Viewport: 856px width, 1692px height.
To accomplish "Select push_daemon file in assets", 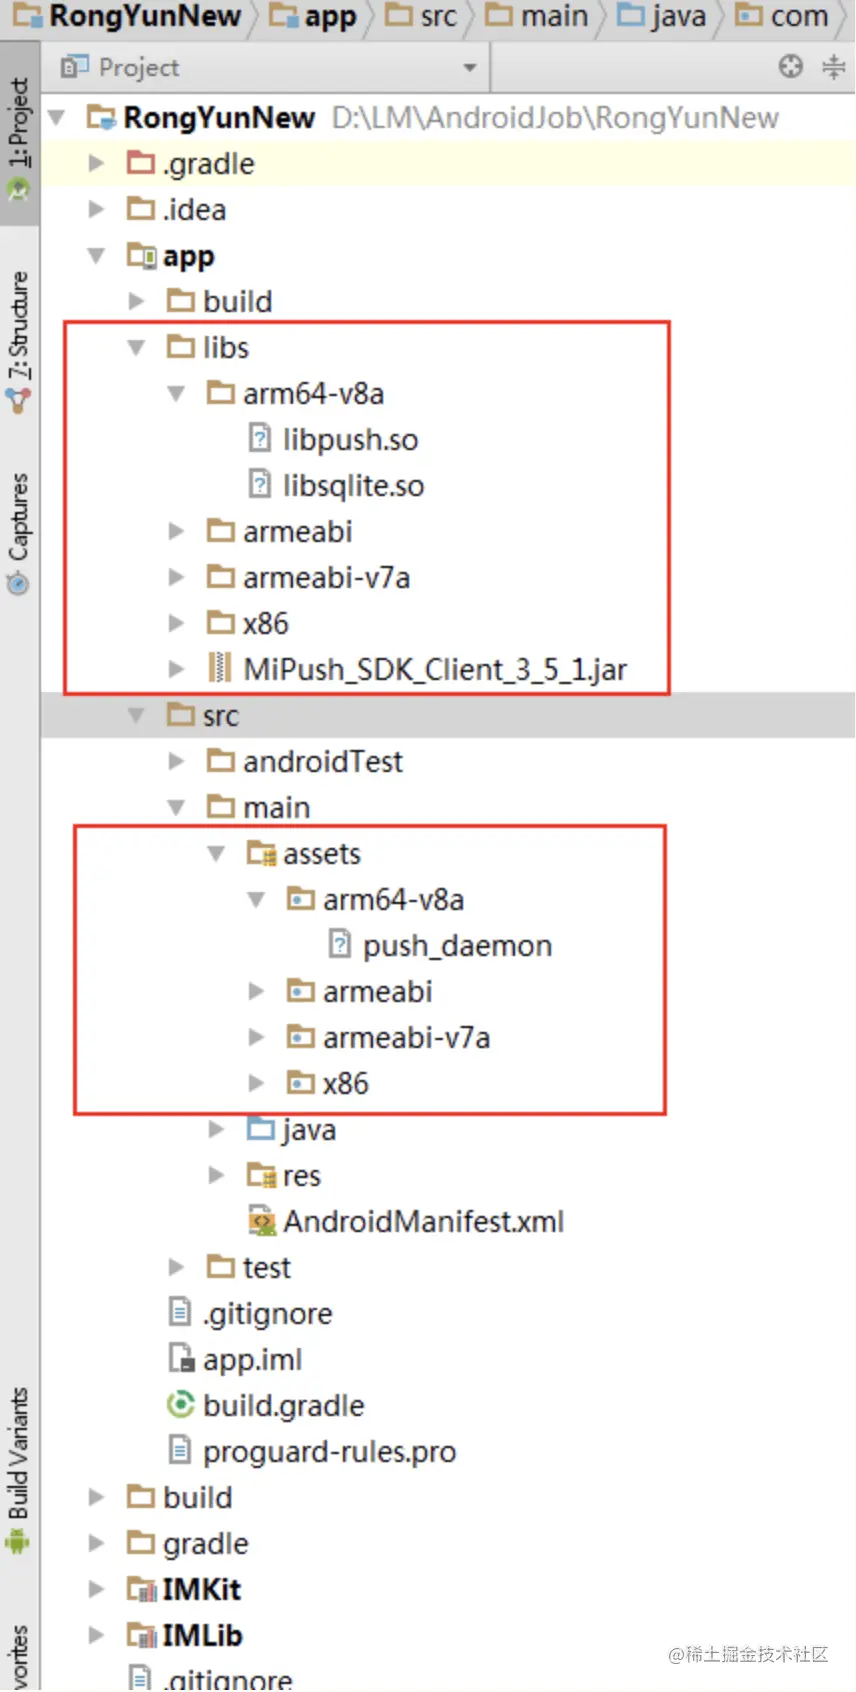I will click(x=457, y=946).
